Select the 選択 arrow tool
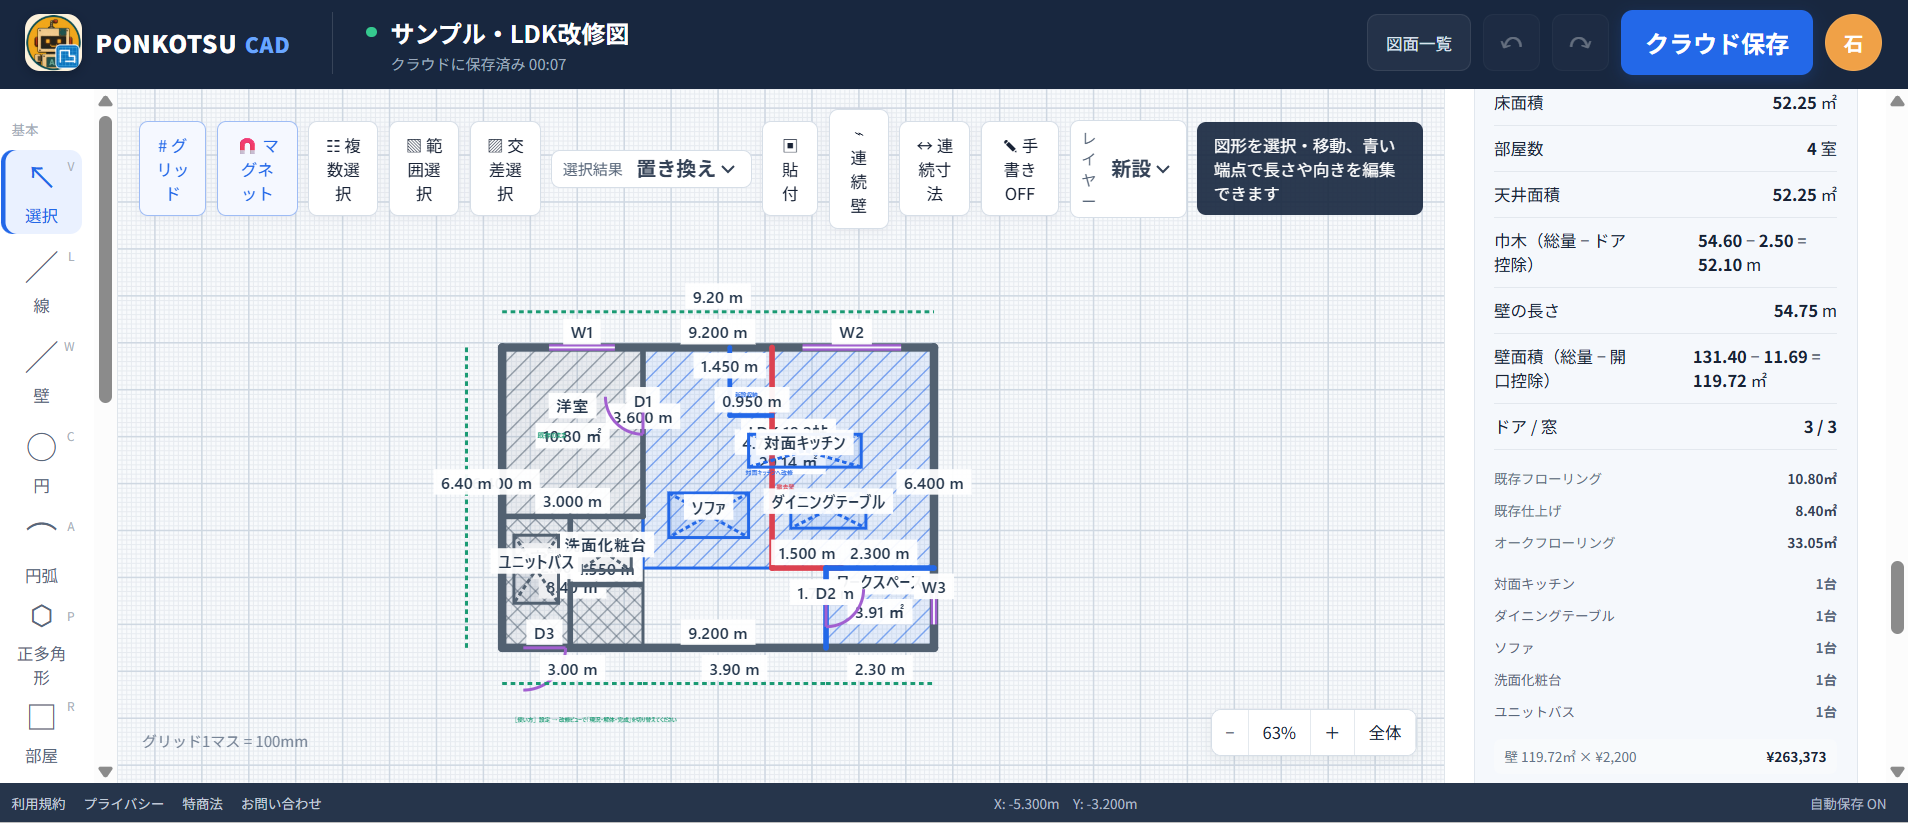Image resolution: width=1908 pixels, height=823 pixels. [42, 192]
